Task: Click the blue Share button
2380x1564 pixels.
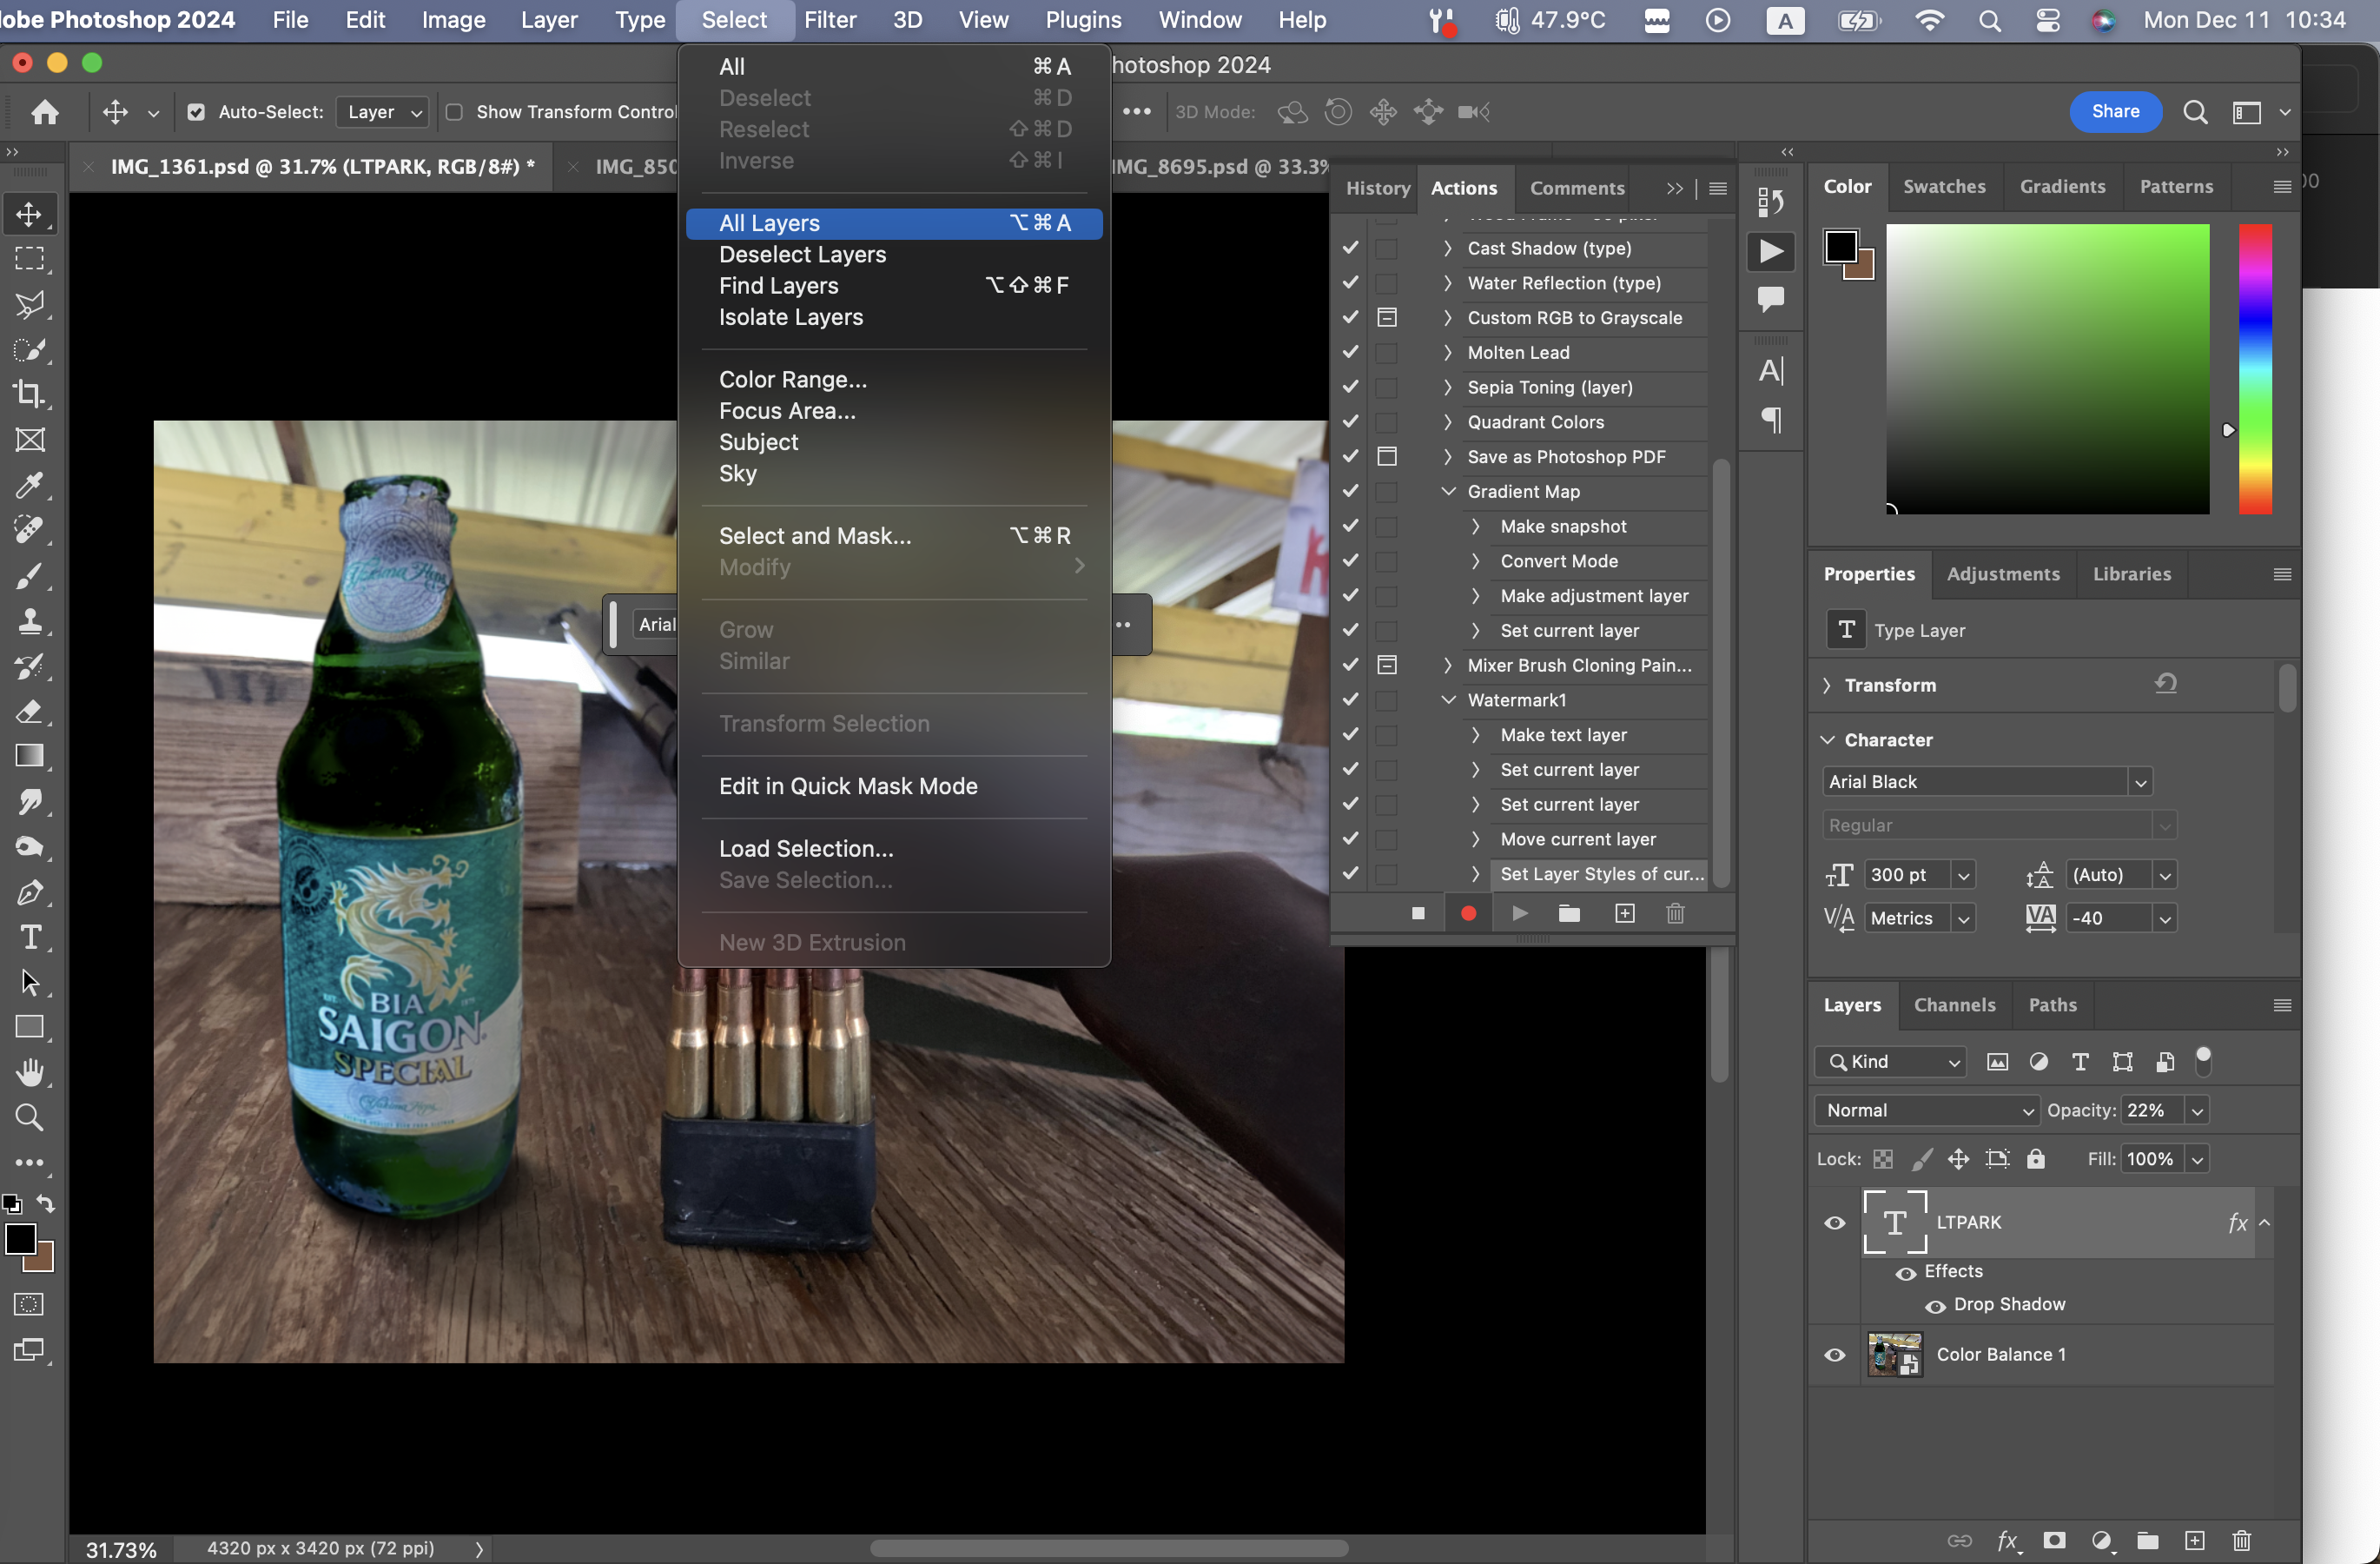Action: [x=2115, y=112]
